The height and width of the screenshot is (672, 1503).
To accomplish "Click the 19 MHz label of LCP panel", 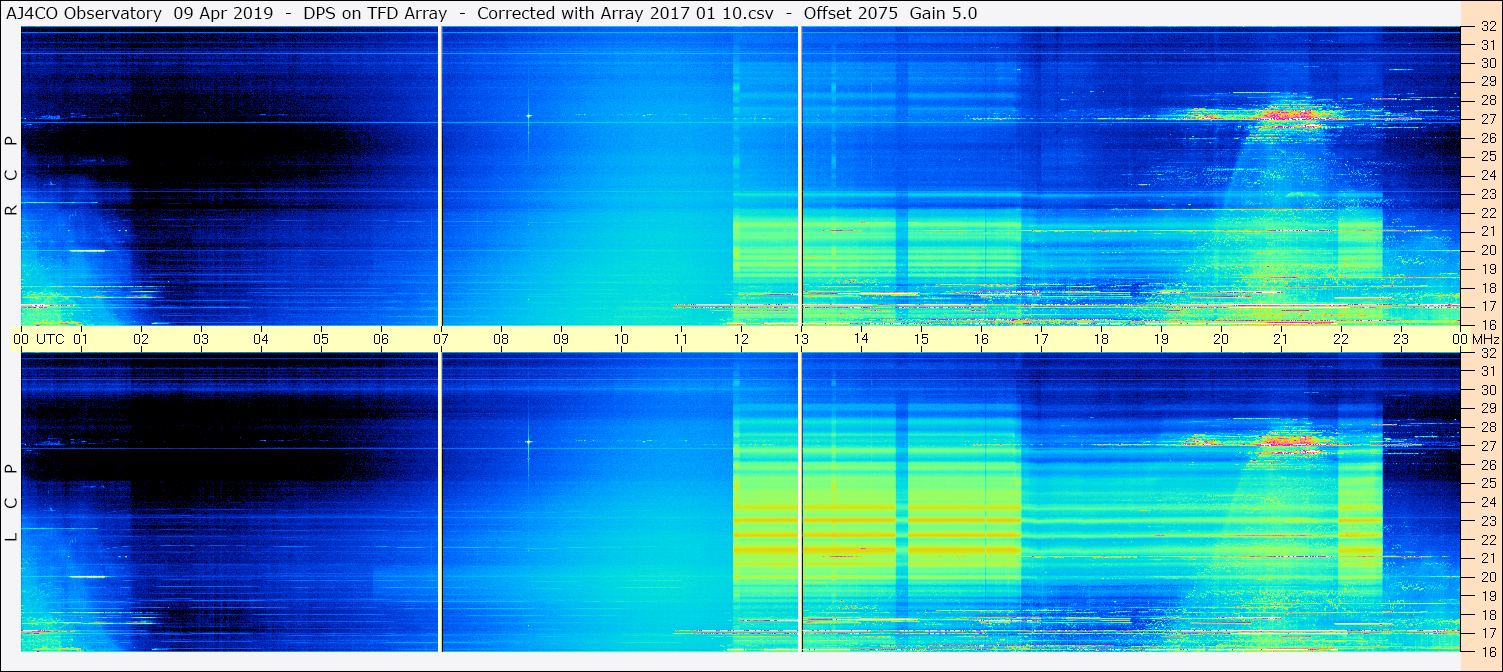I will tap(1488, 596).
